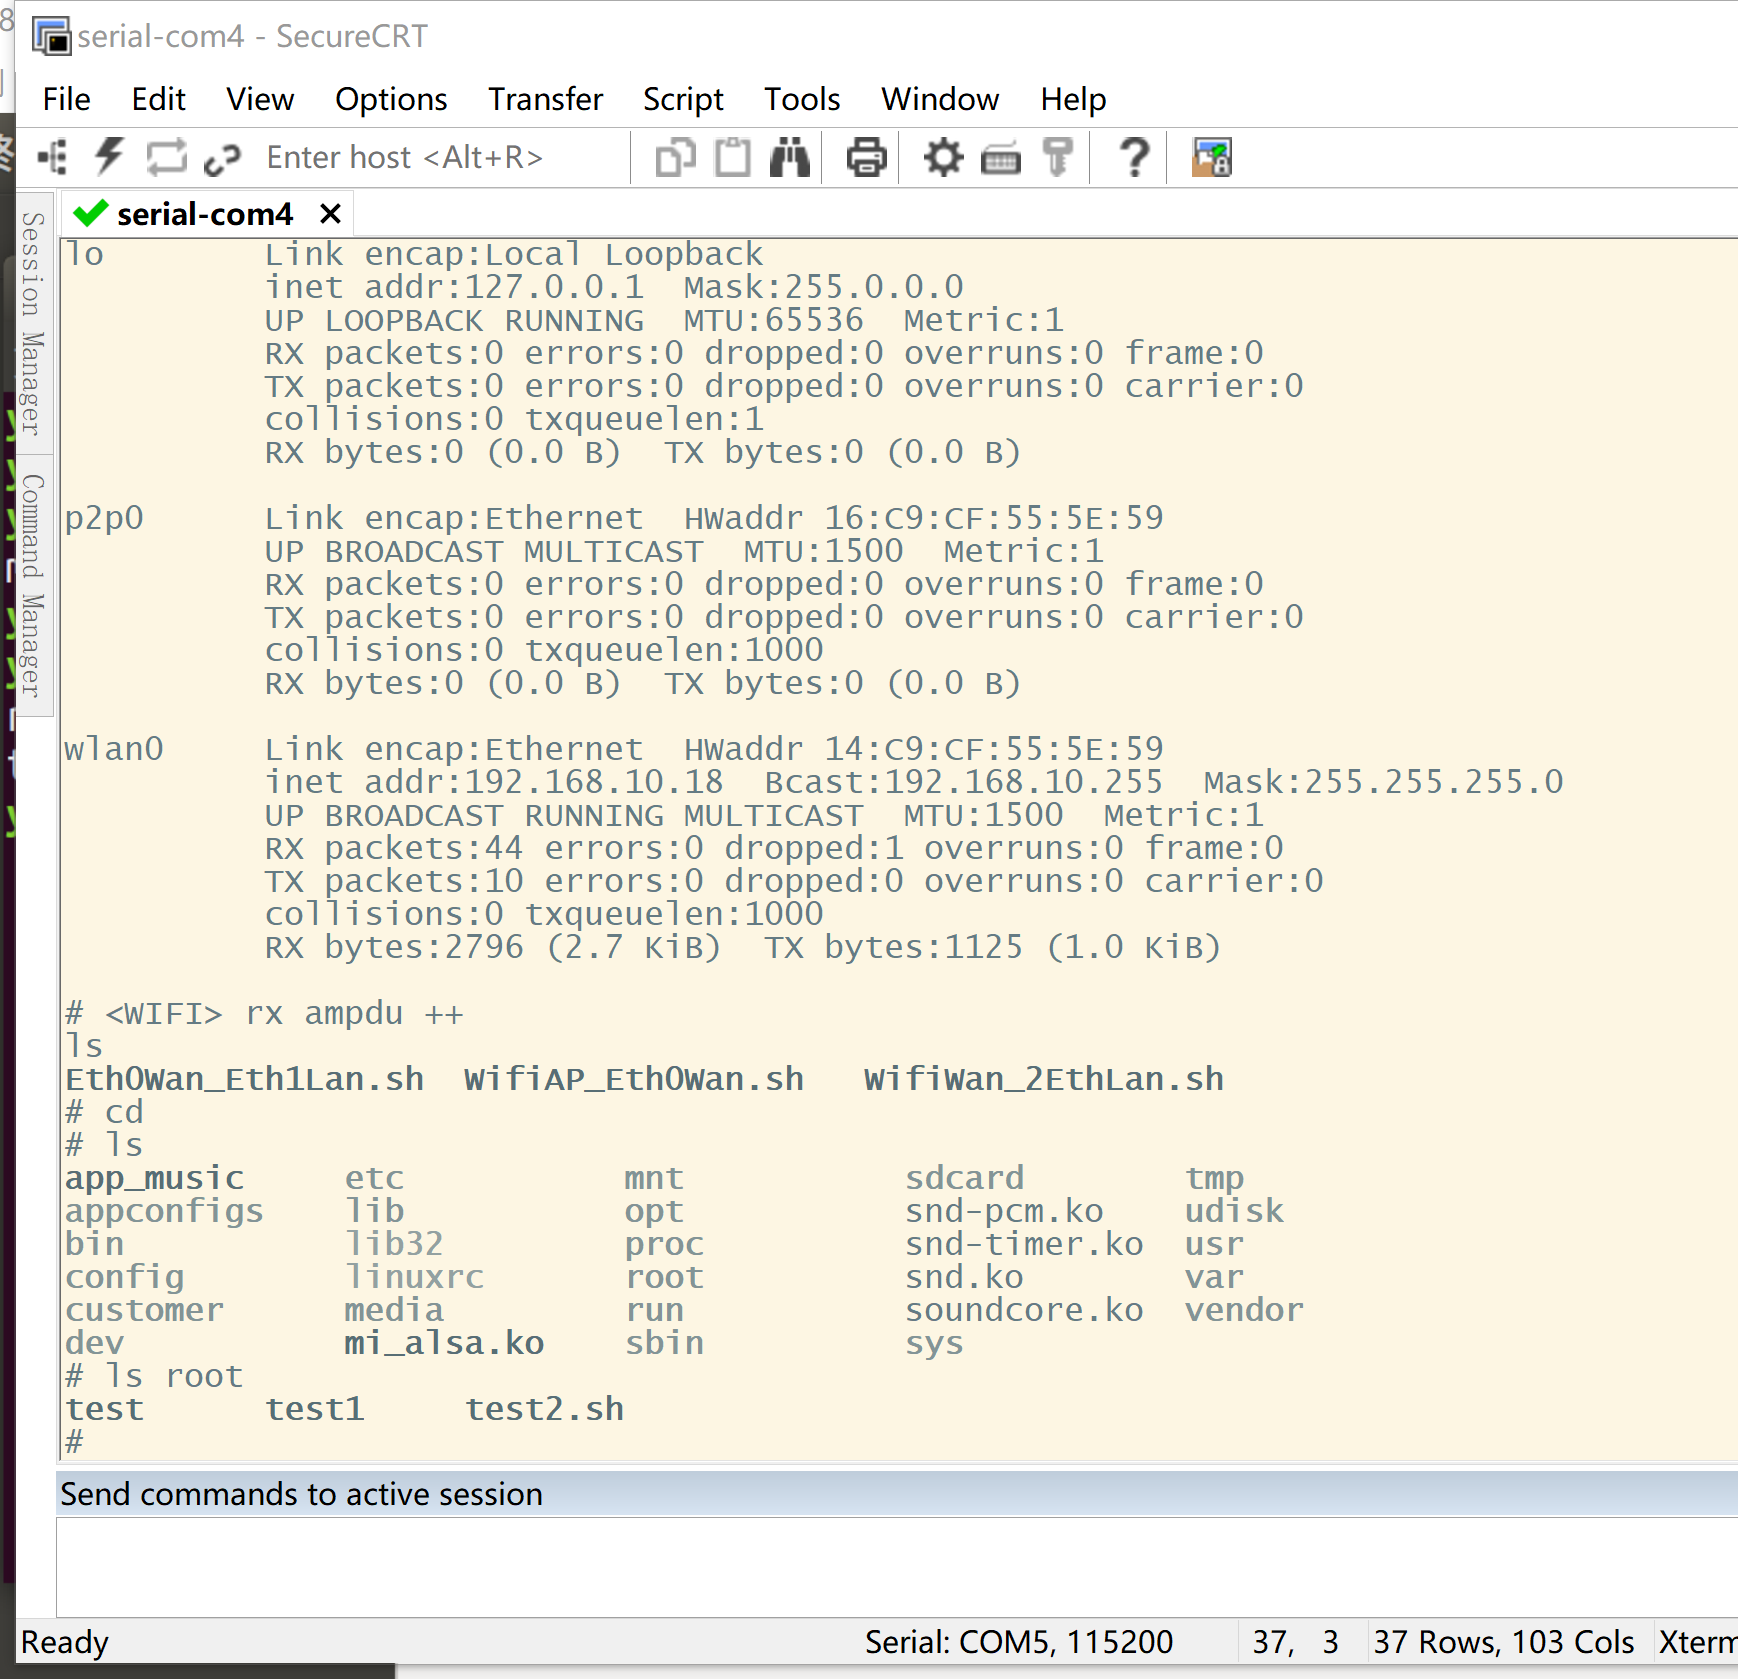Viewport: 1738px width, 1679px height.
Task: Open Session Options gear icon
Action: 943,157
